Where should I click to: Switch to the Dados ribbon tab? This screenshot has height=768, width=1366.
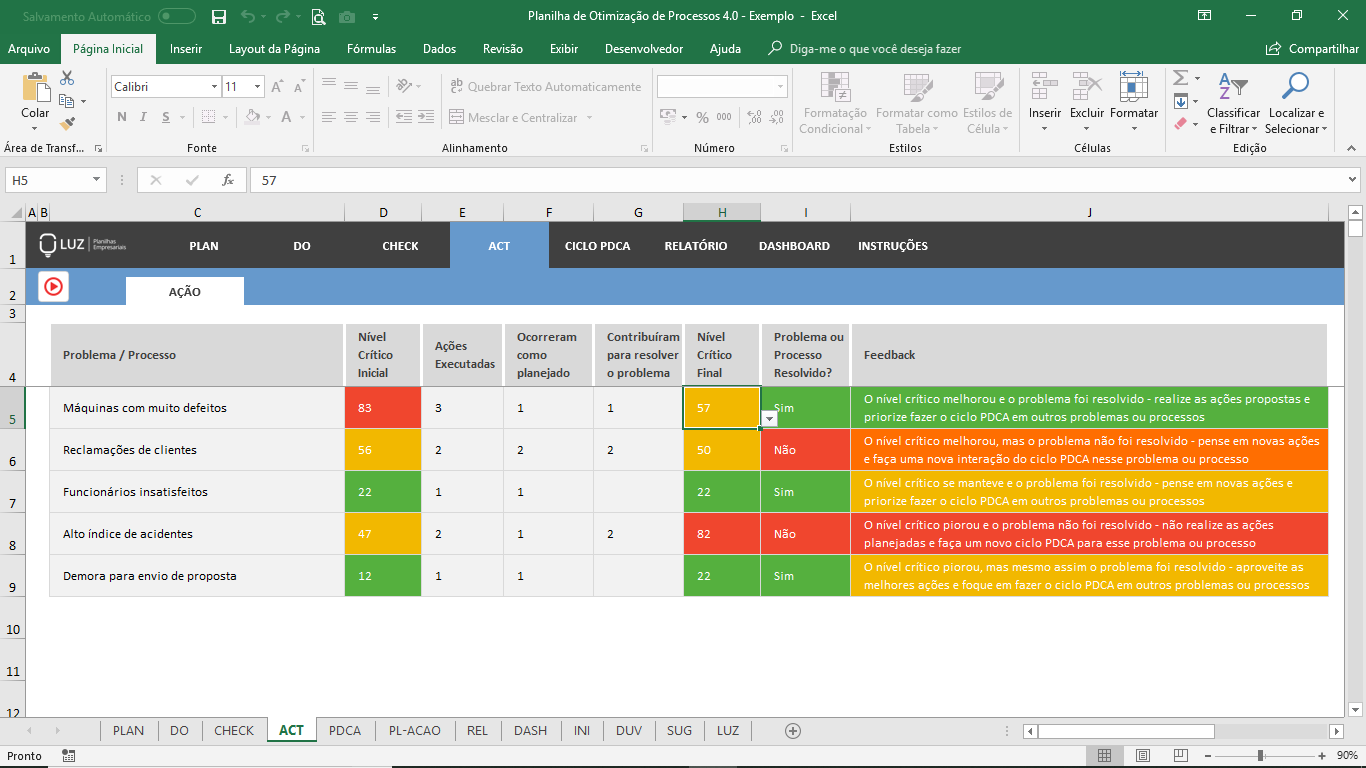point(439,48)
